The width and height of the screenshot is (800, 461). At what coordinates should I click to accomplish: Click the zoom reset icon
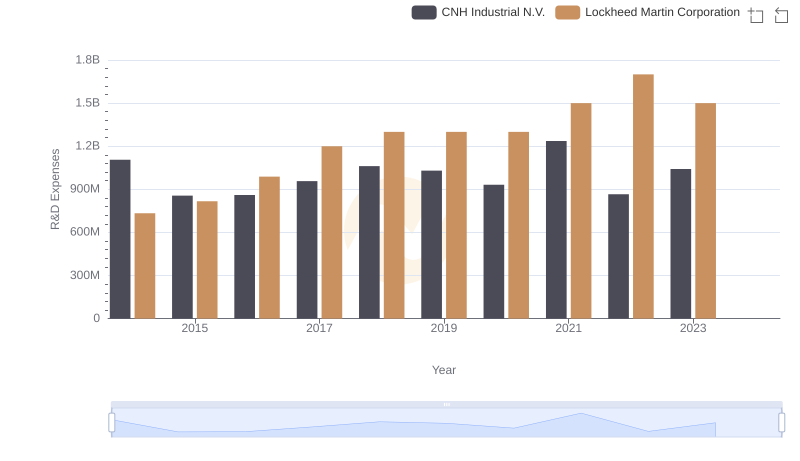pyautogui.click(x=781, y=15)
